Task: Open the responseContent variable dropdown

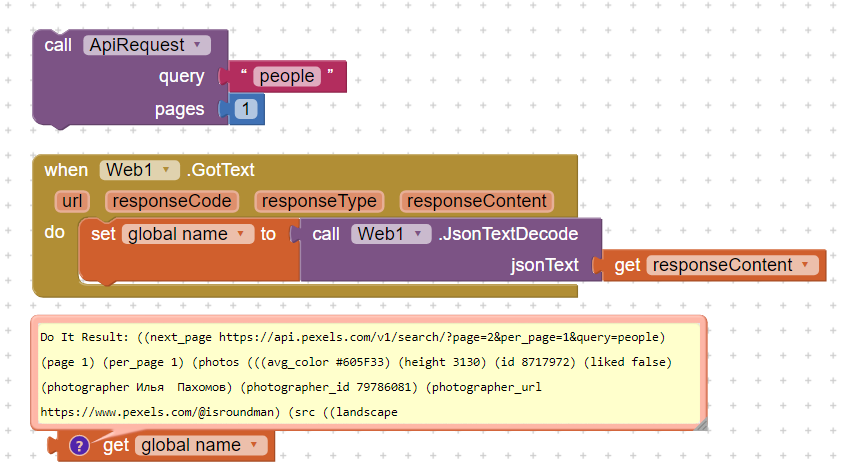Action: click(x=805, y=265)
